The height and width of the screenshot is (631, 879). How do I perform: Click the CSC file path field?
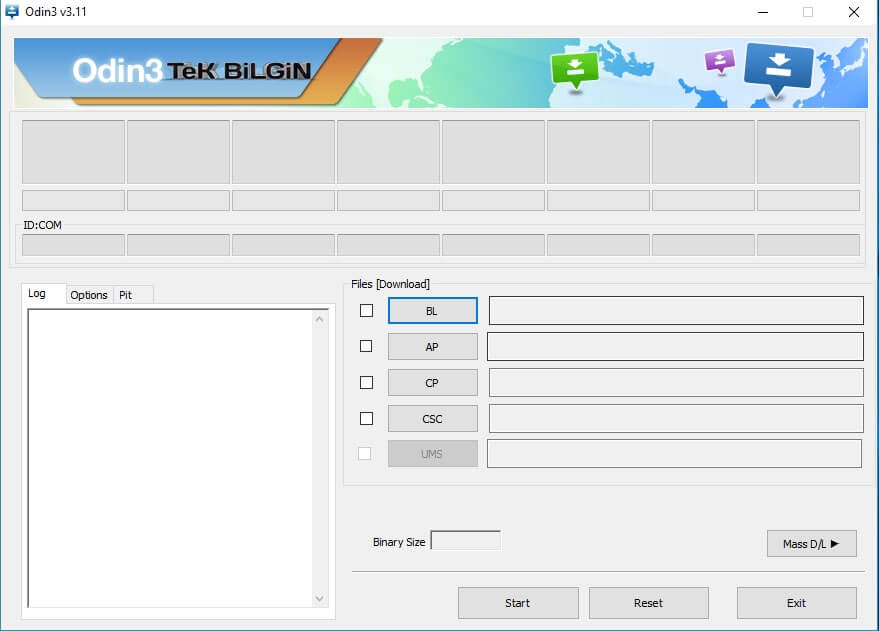tap(676, 418)
